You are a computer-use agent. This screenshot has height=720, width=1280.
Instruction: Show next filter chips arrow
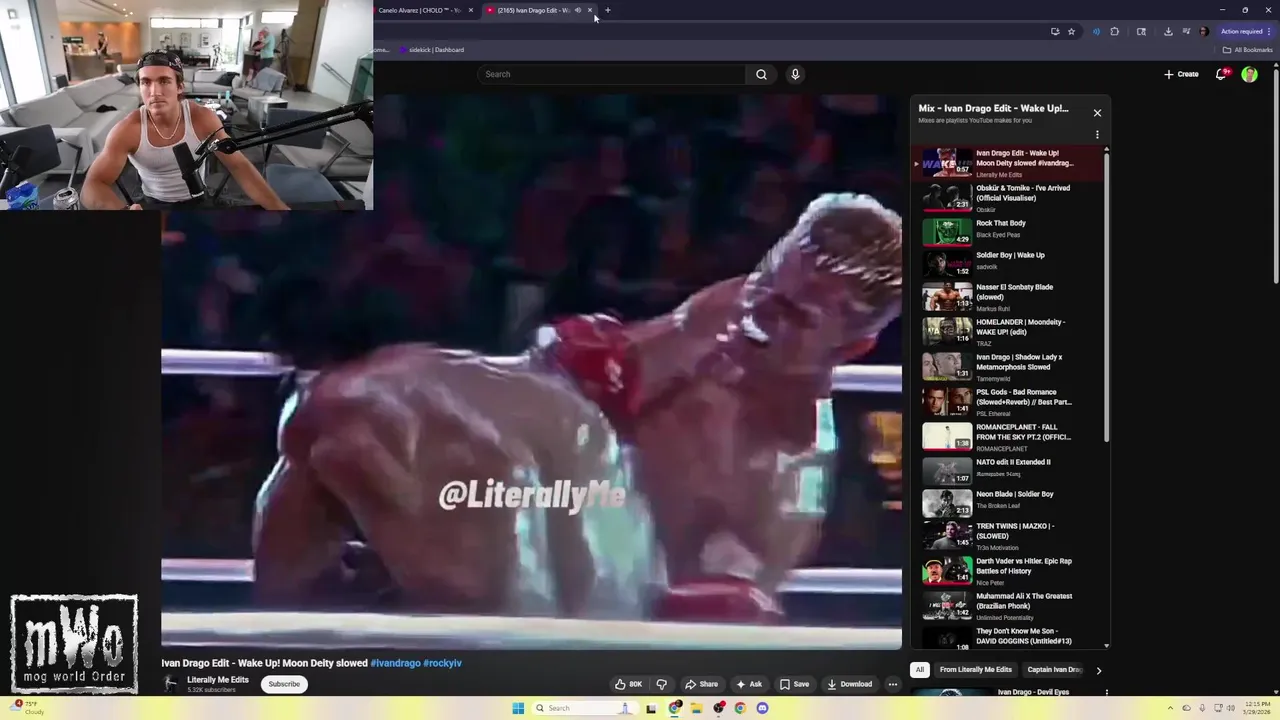pyautogui.click(x=1098, y=670)
